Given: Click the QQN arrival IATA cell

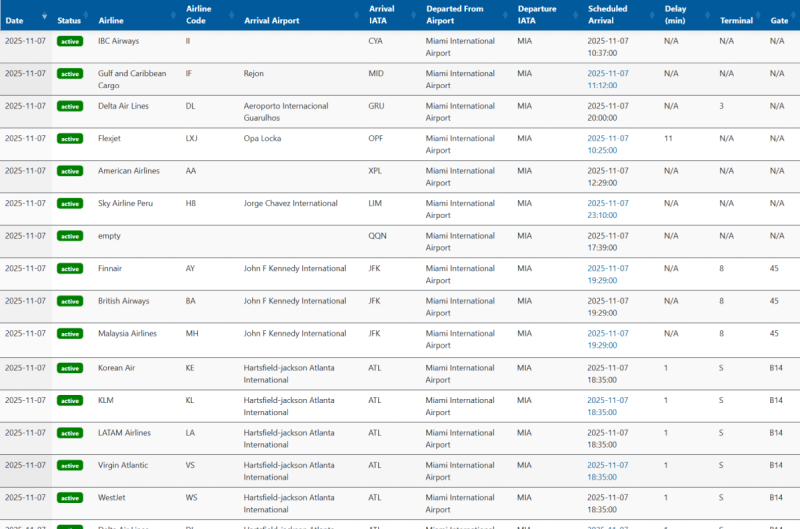Looking at the screenshot, I should [378, 236].
